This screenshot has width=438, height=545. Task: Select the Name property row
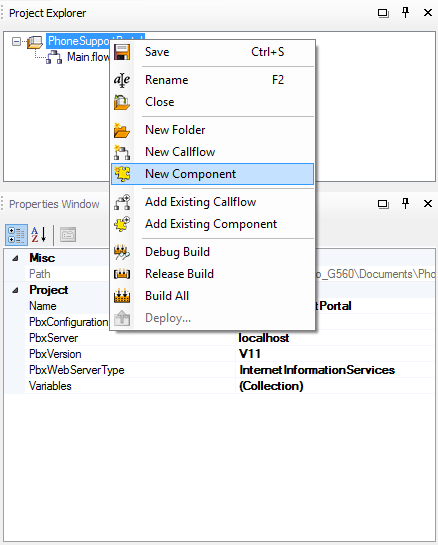pyautogui.click(x=43, y=306)
